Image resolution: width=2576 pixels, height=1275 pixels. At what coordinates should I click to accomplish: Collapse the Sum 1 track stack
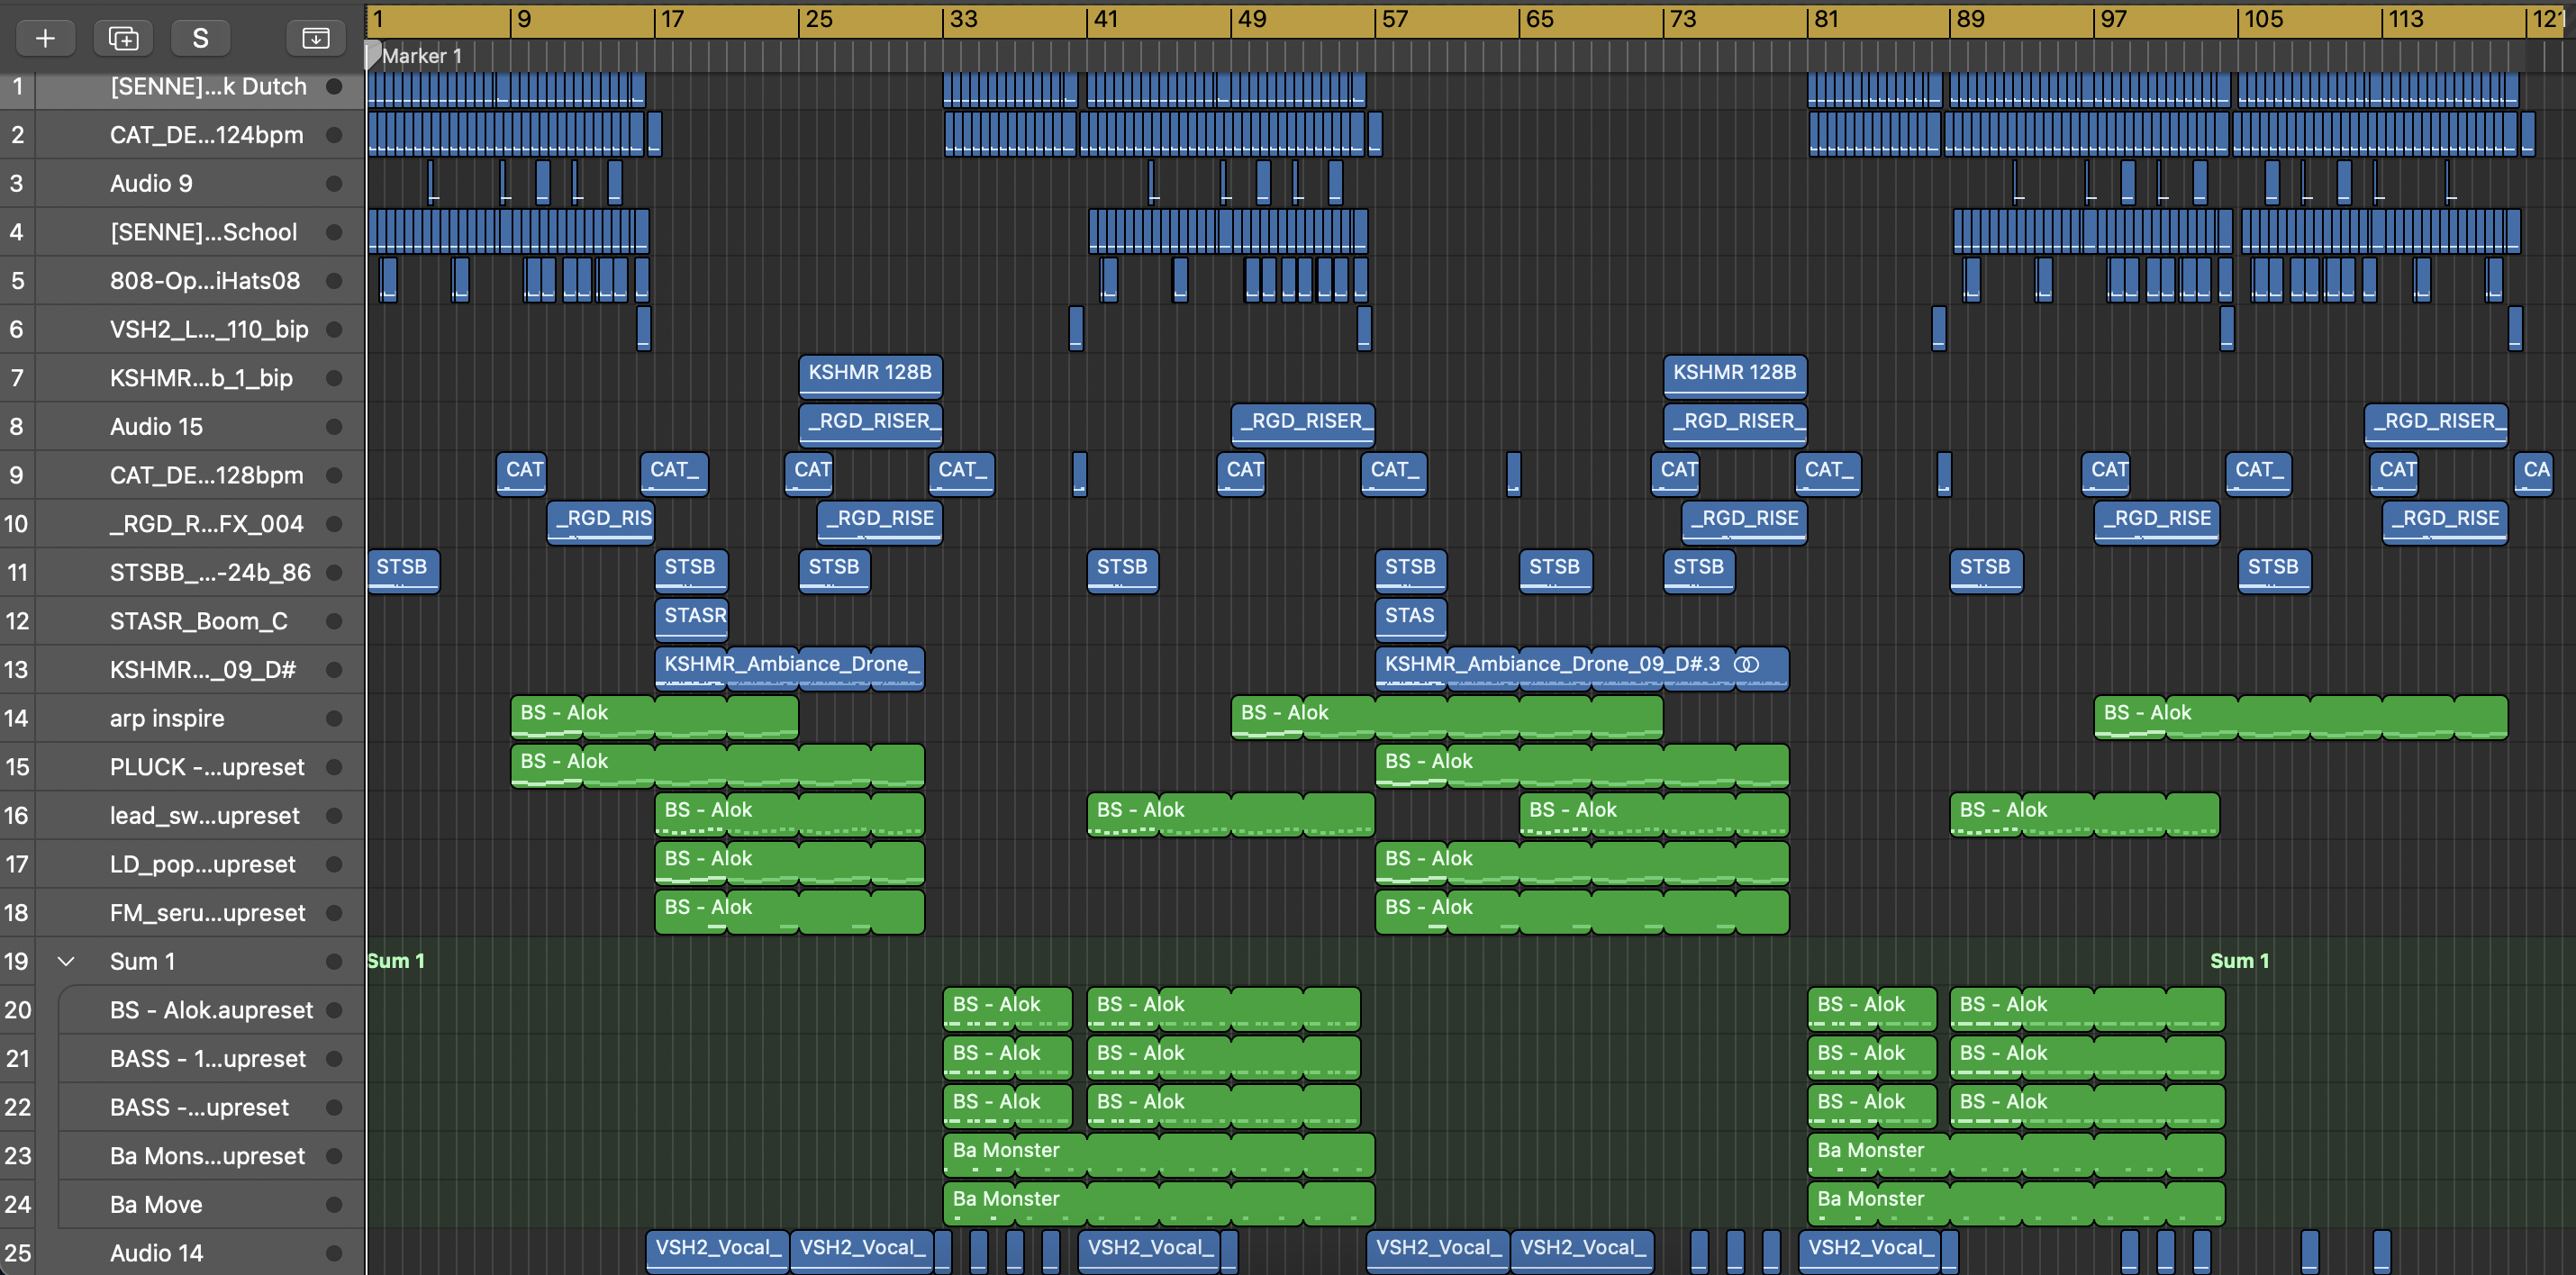(66, 961)
